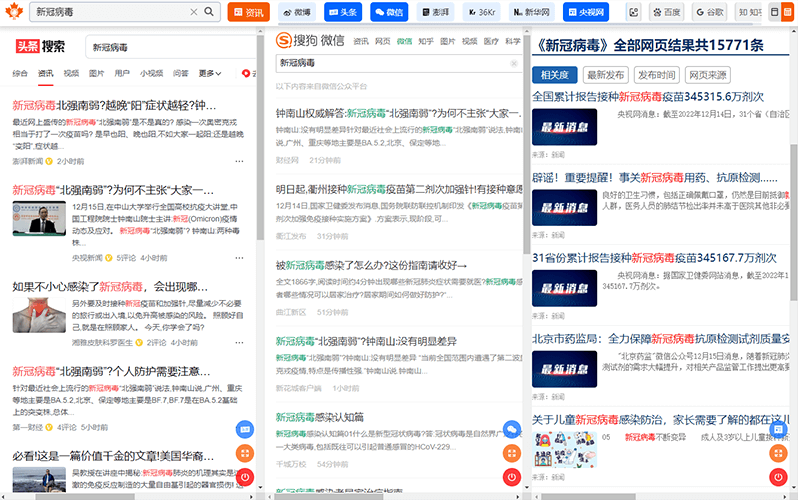Select the orange 资讯 category button
800x500 pixels.
click(x=248, y=12)
